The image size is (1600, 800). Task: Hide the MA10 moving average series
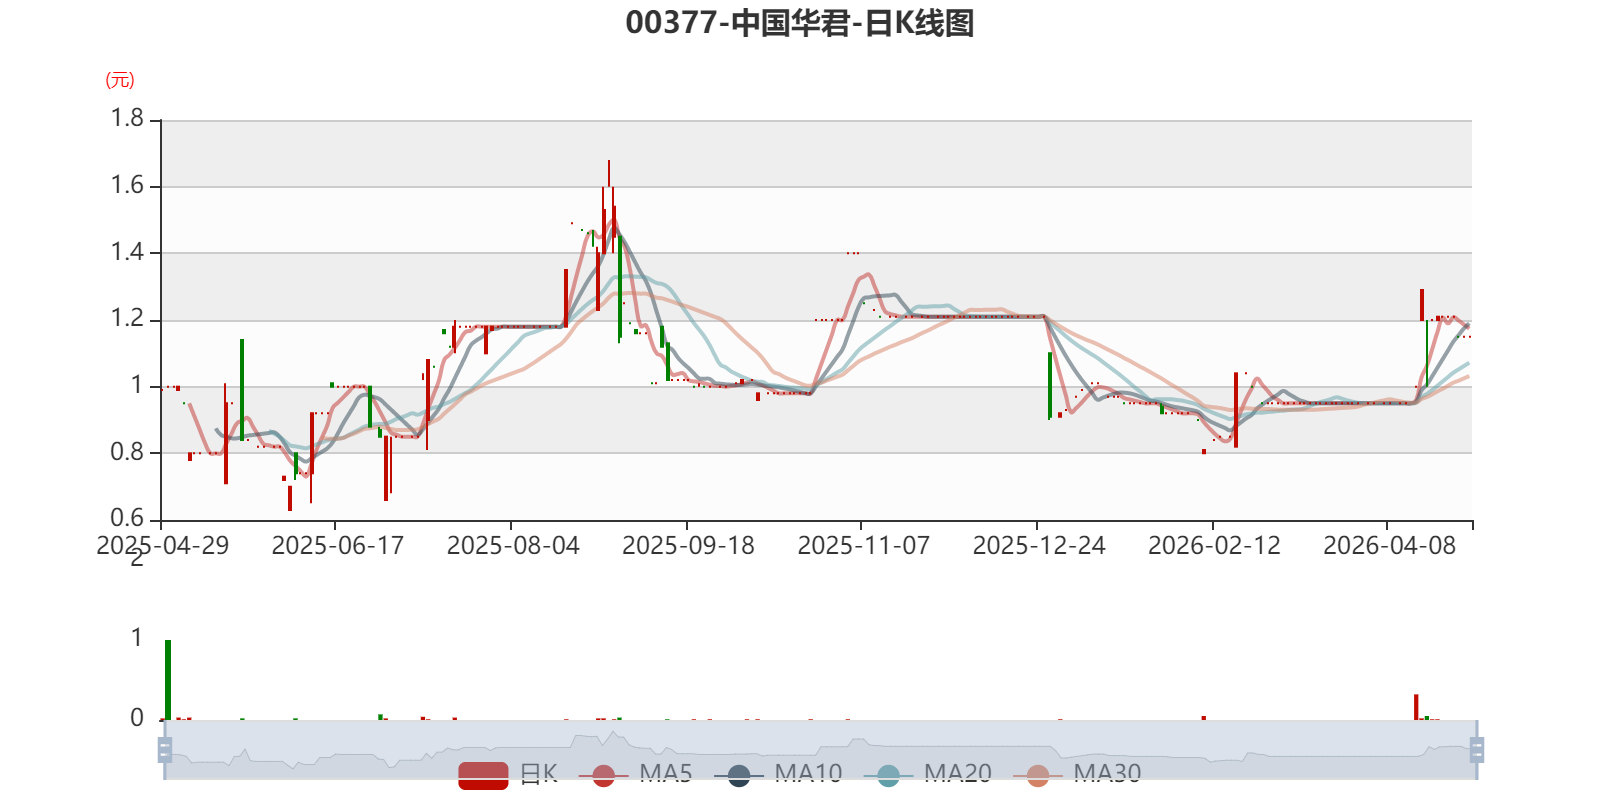coord(778,774)
